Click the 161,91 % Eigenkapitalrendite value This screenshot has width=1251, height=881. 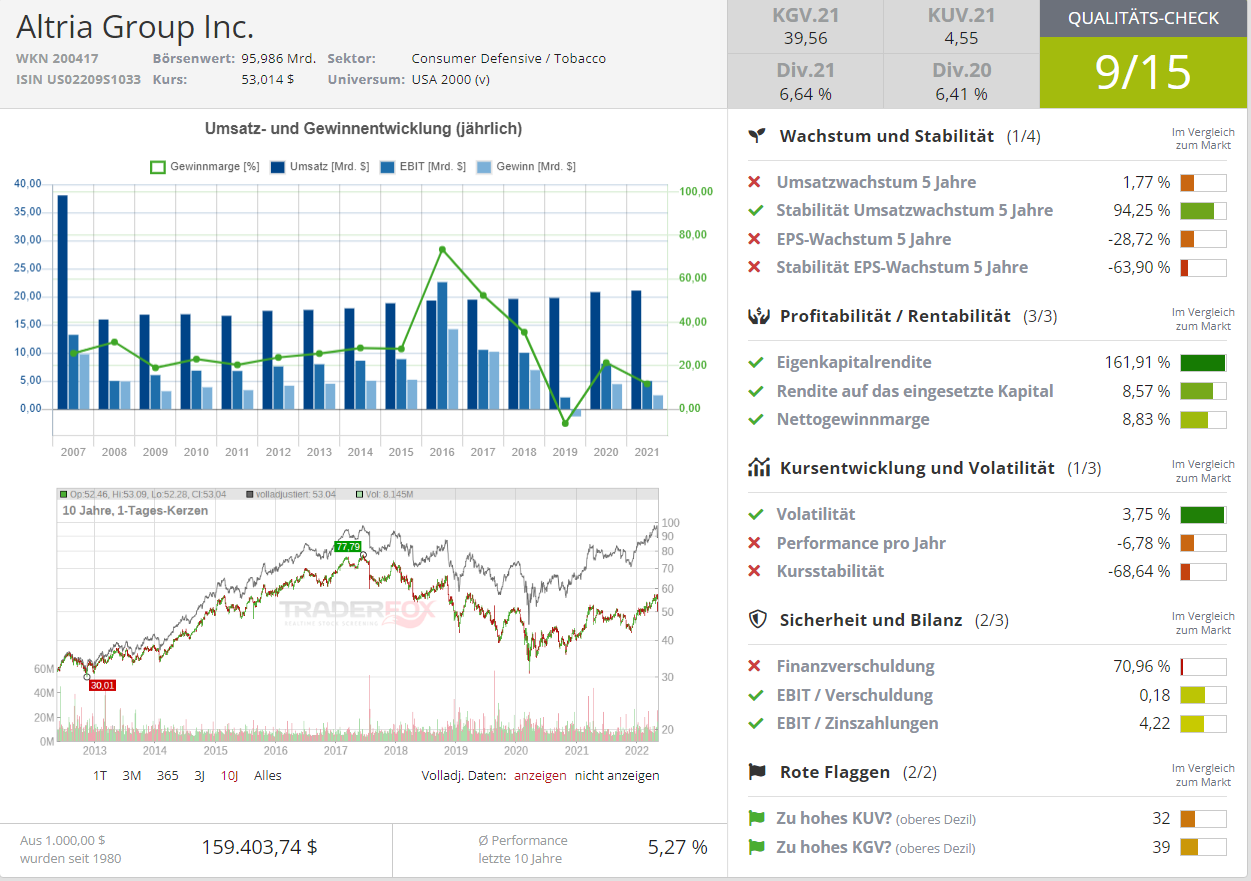coord(1137,362)
